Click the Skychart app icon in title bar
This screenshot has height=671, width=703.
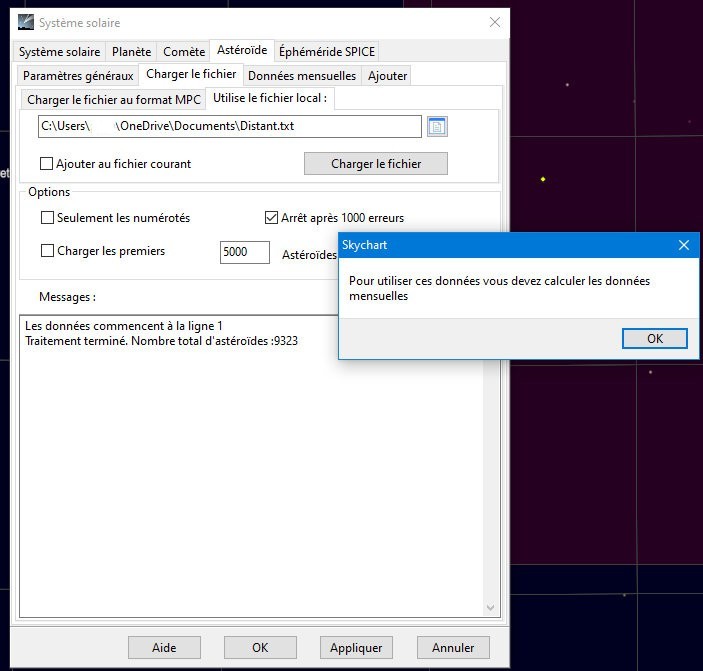26,22
